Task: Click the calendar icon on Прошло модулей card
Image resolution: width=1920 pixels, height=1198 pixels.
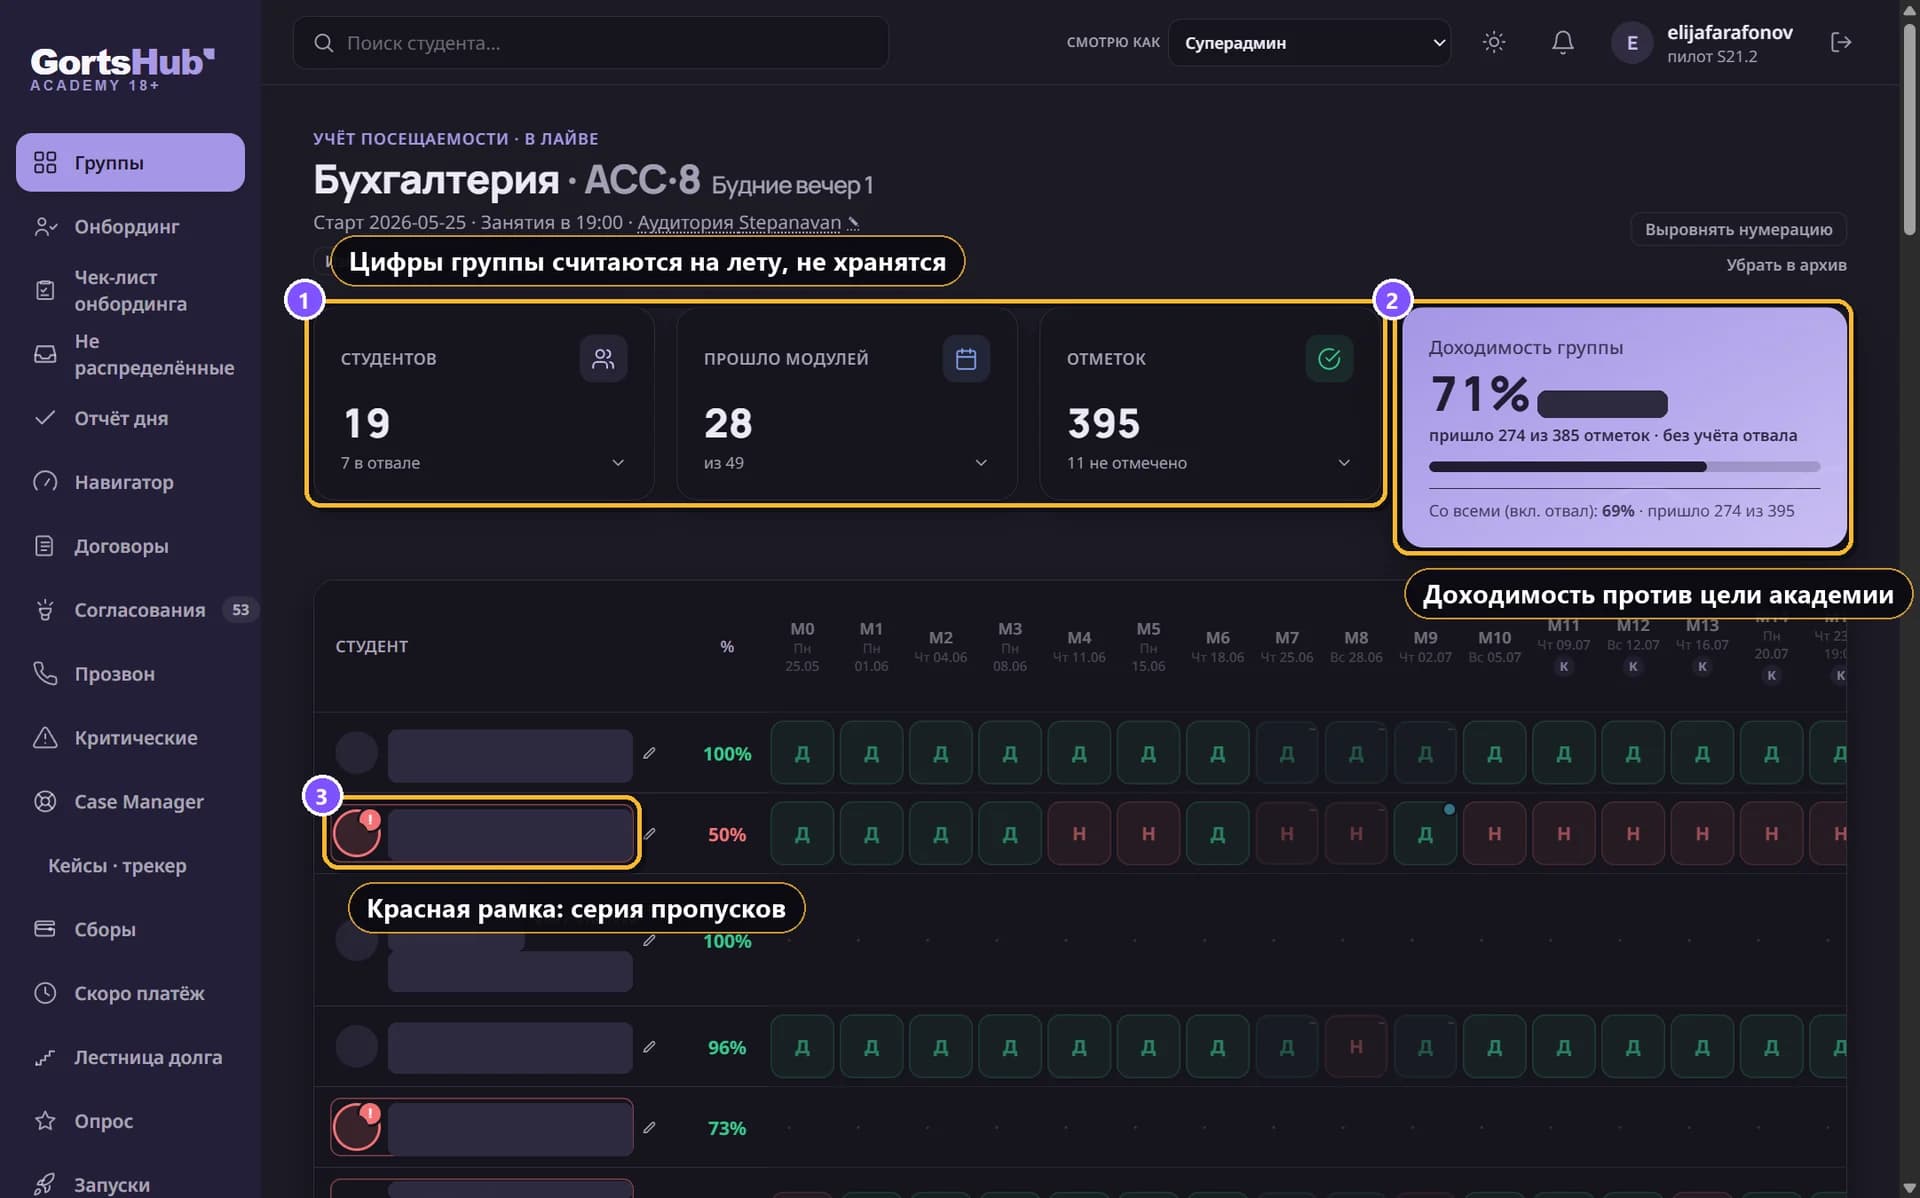Action: [966, 359]
